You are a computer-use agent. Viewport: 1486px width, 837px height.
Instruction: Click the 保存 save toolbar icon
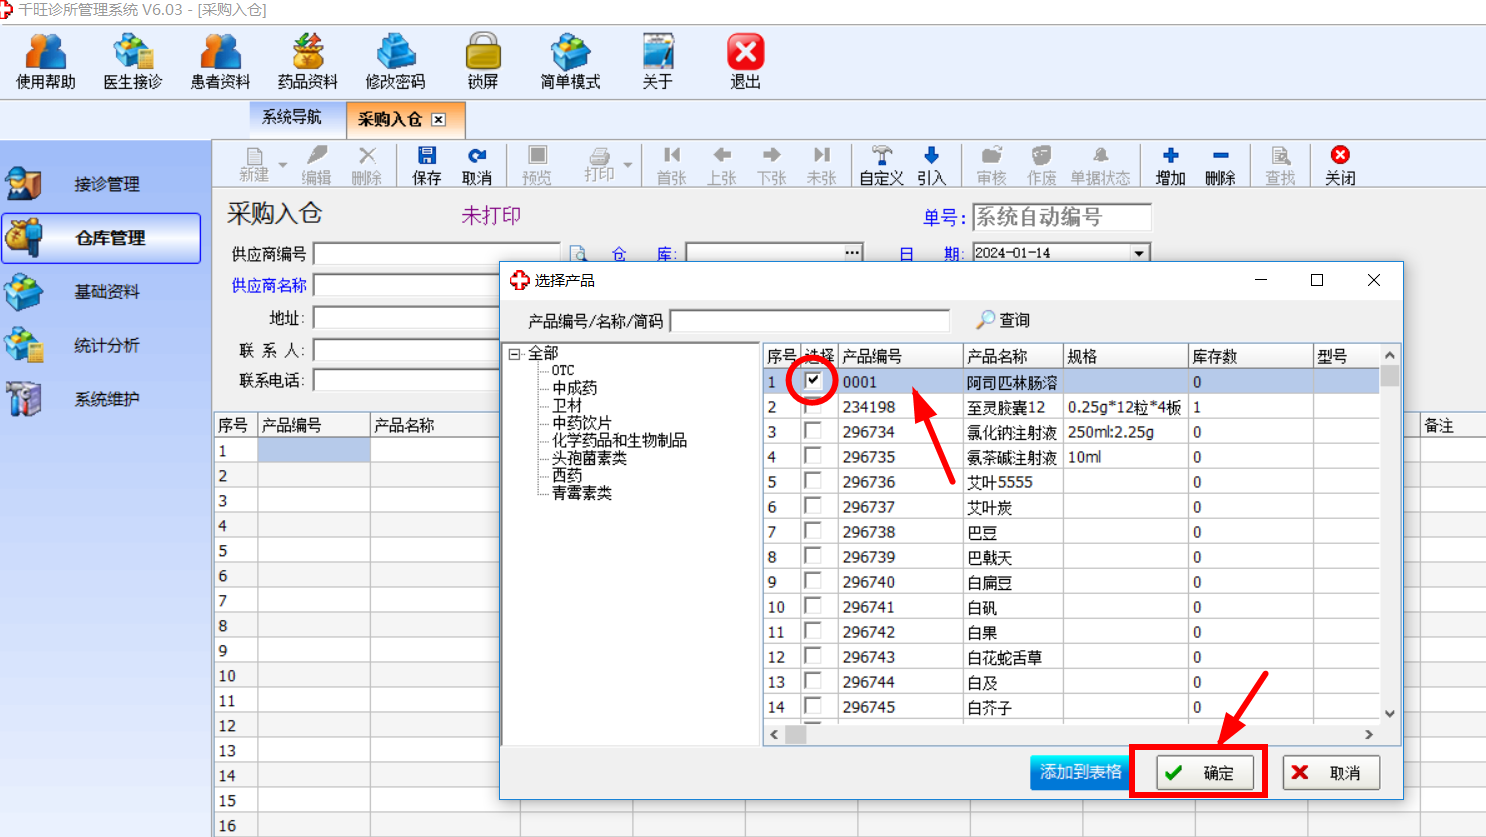[427, 166]
